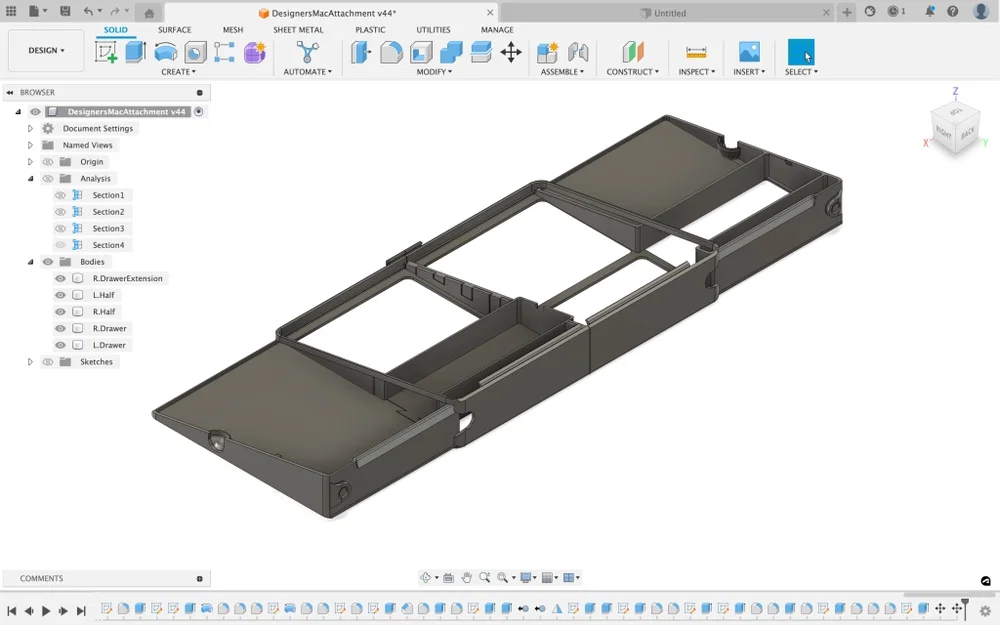Viewport: 1000px width, 625px height.
Task: Switch to the MESH tab
Action: (x=233, y=30)
